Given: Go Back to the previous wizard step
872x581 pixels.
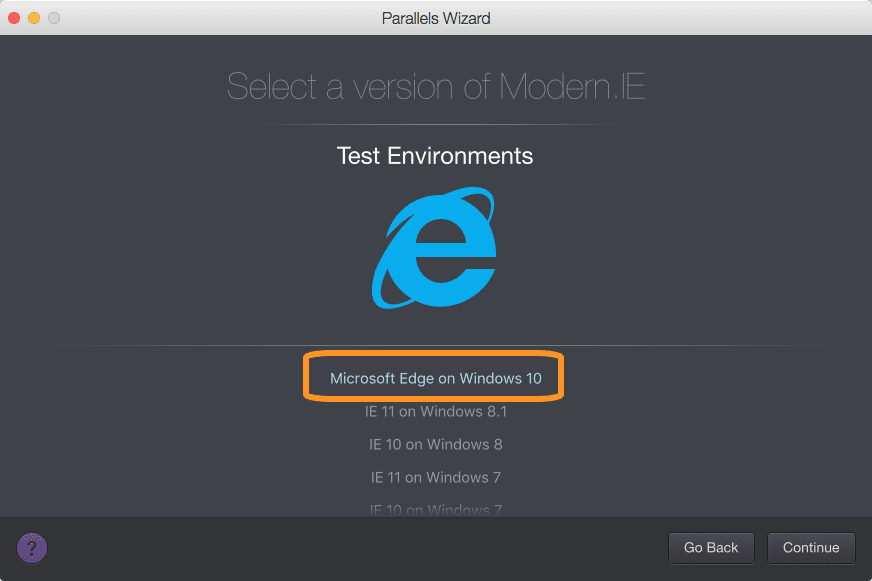Looking at the screenshot, I should click(711, 548).
